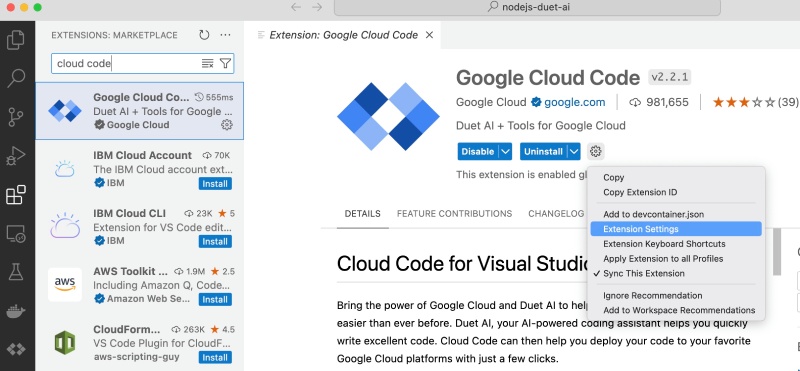The width and height of the screenshot is (800, 371).
Task: Open the Remote Explorer view icon
Action: coord(16,234)
